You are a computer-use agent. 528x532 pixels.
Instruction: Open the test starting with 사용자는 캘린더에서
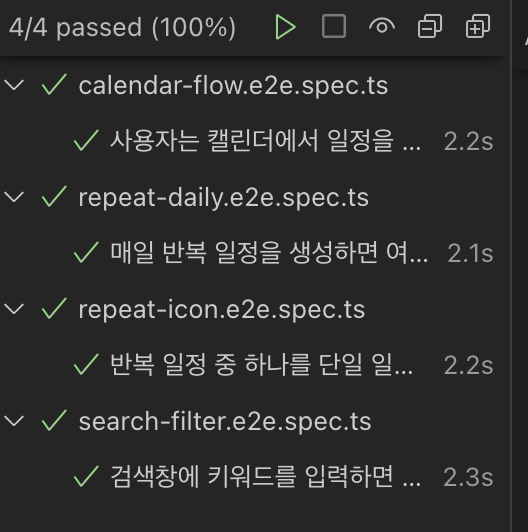point(265,141)
